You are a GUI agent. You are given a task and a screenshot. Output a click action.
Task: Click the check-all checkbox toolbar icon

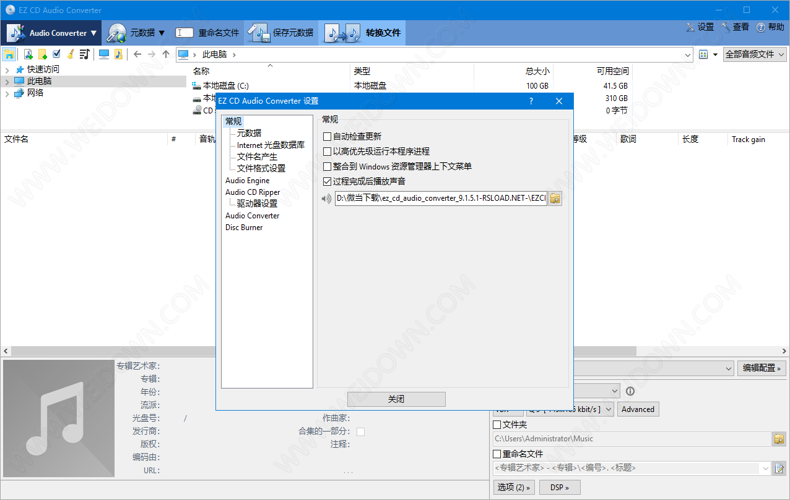coord(56,54)
